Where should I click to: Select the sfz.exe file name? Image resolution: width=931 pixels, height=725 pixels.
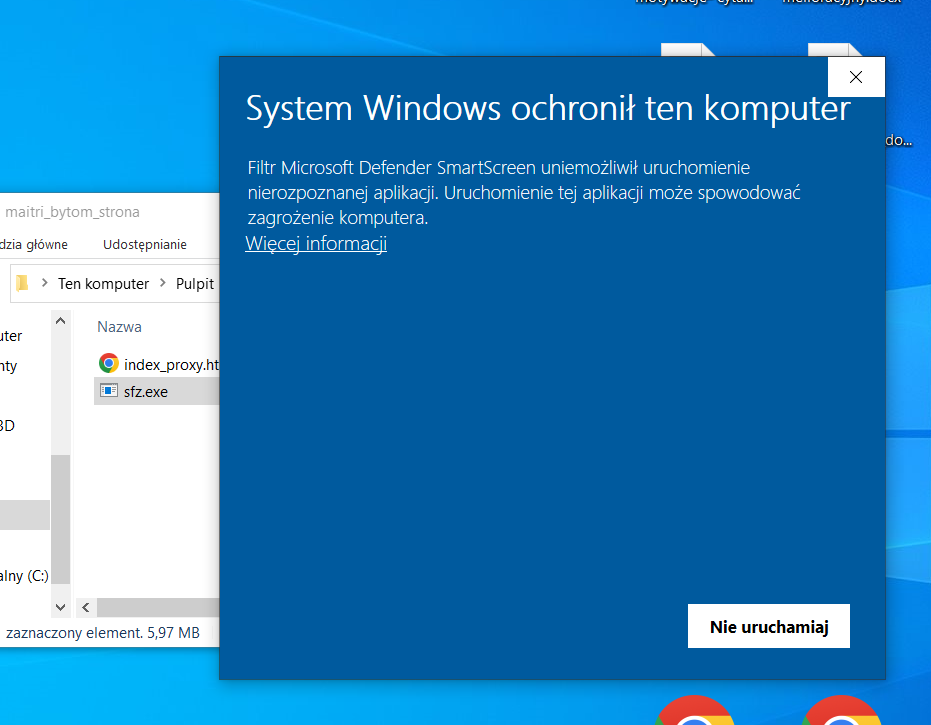click(145, 392)
